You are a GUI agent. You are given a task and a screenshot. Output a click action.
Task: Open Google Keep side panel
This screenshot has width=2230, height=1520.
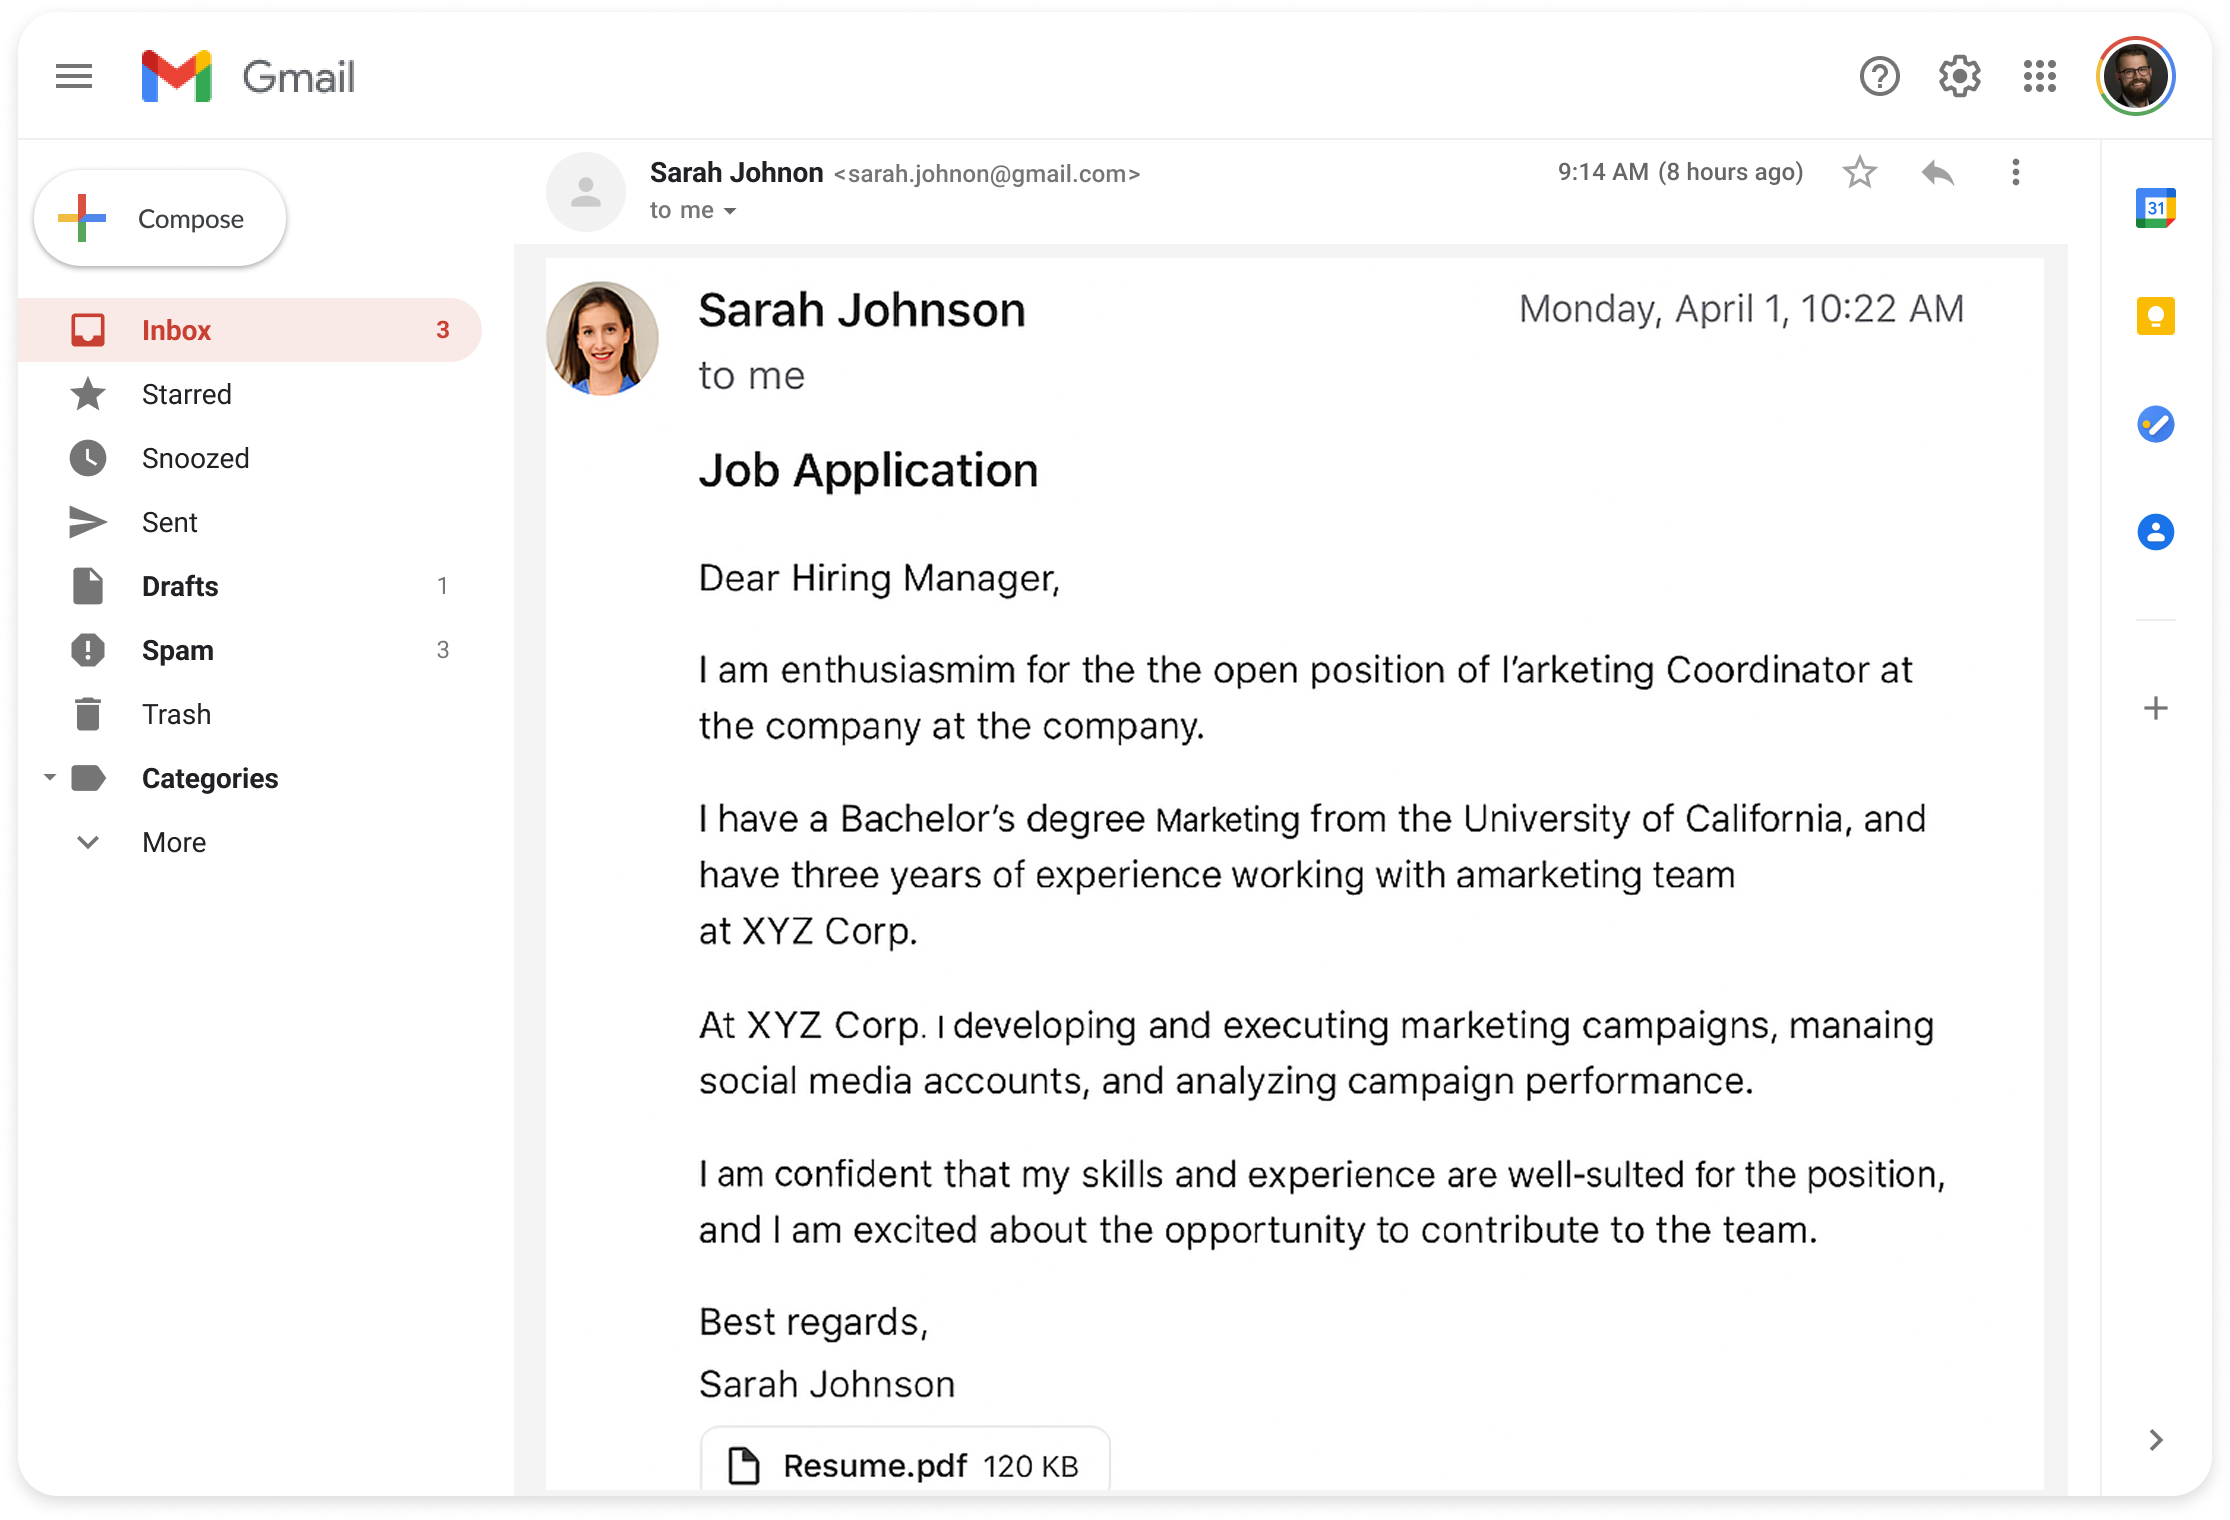tap(2156, 316)
